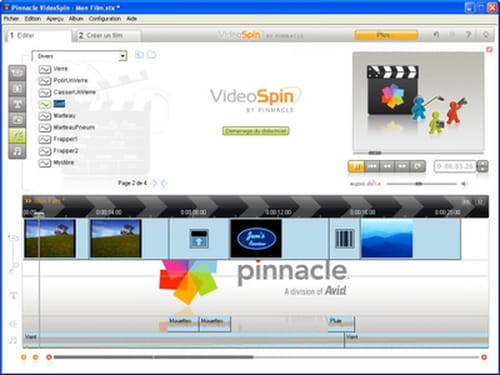Click the parent folder icon beside dropdown

click(x=139, y=55)
